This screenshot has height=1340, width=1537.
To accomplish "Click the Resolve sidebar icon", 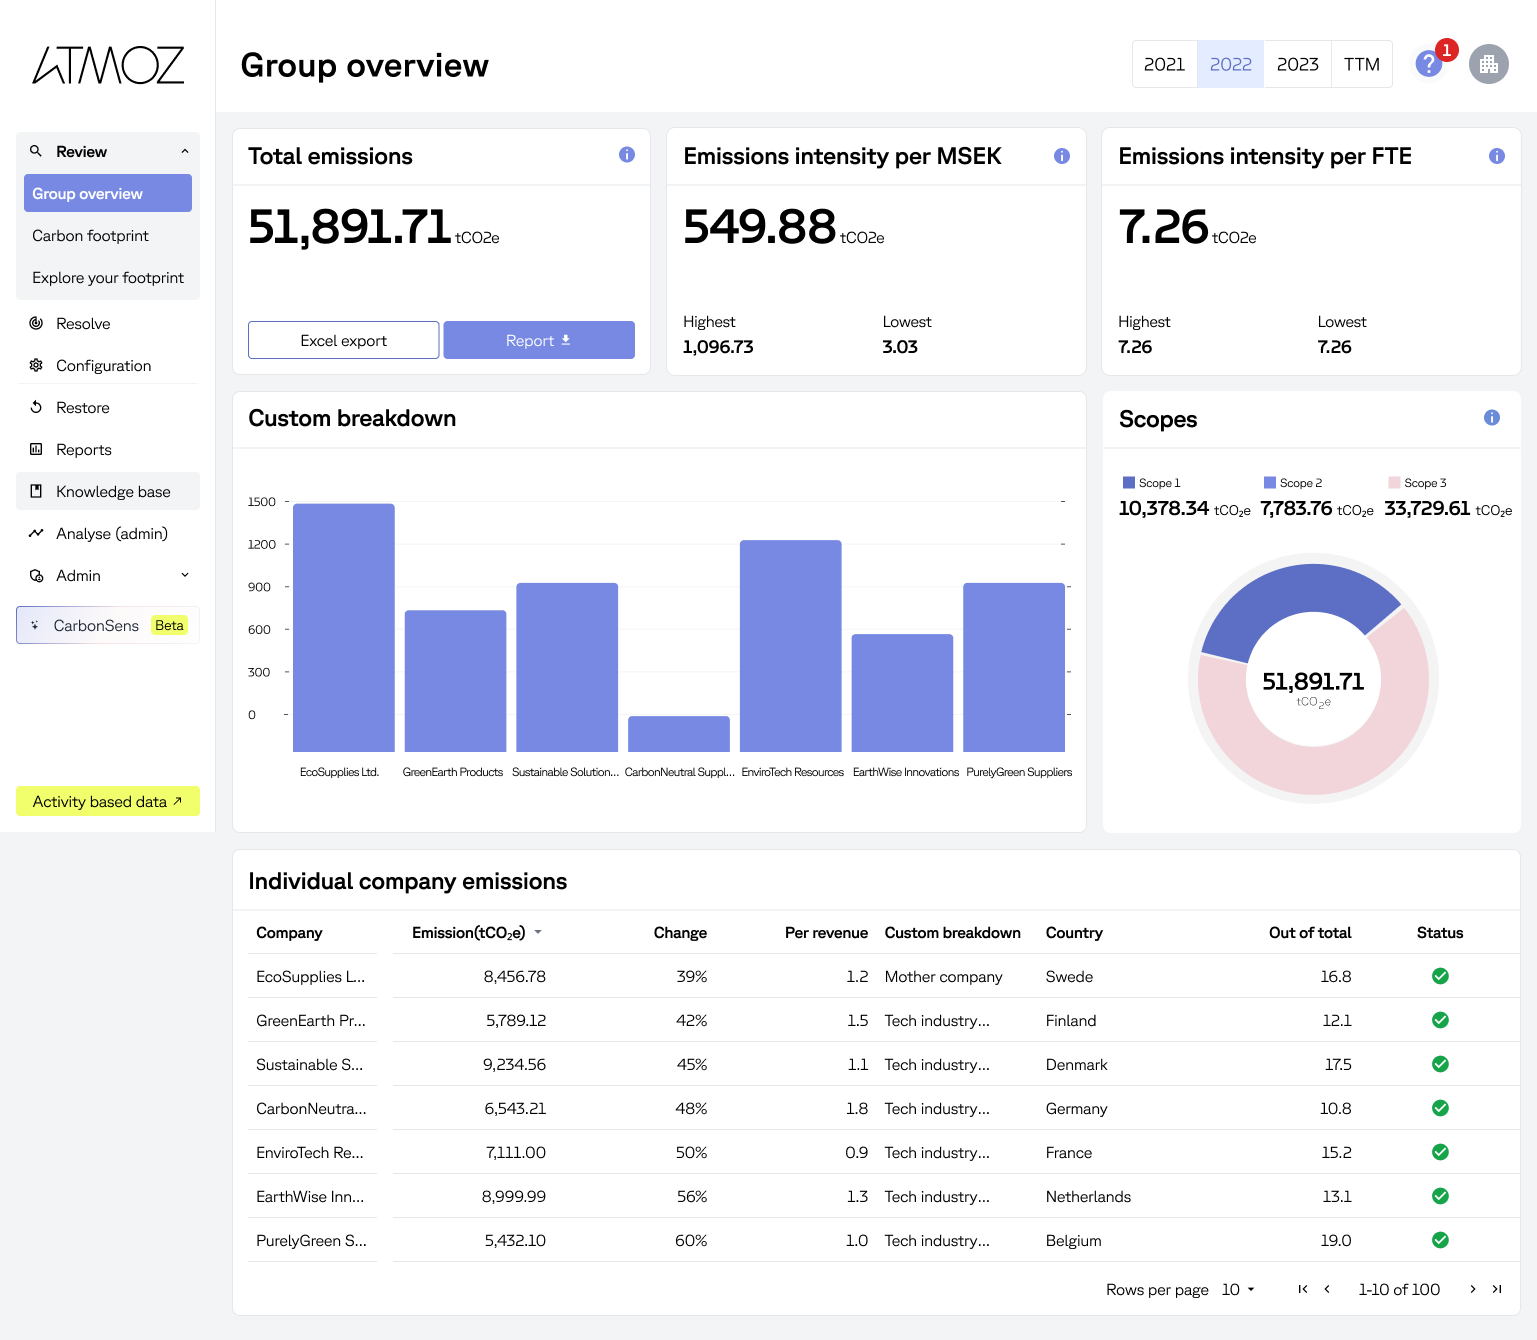I will pyautogui.click(x=36, y=324).
